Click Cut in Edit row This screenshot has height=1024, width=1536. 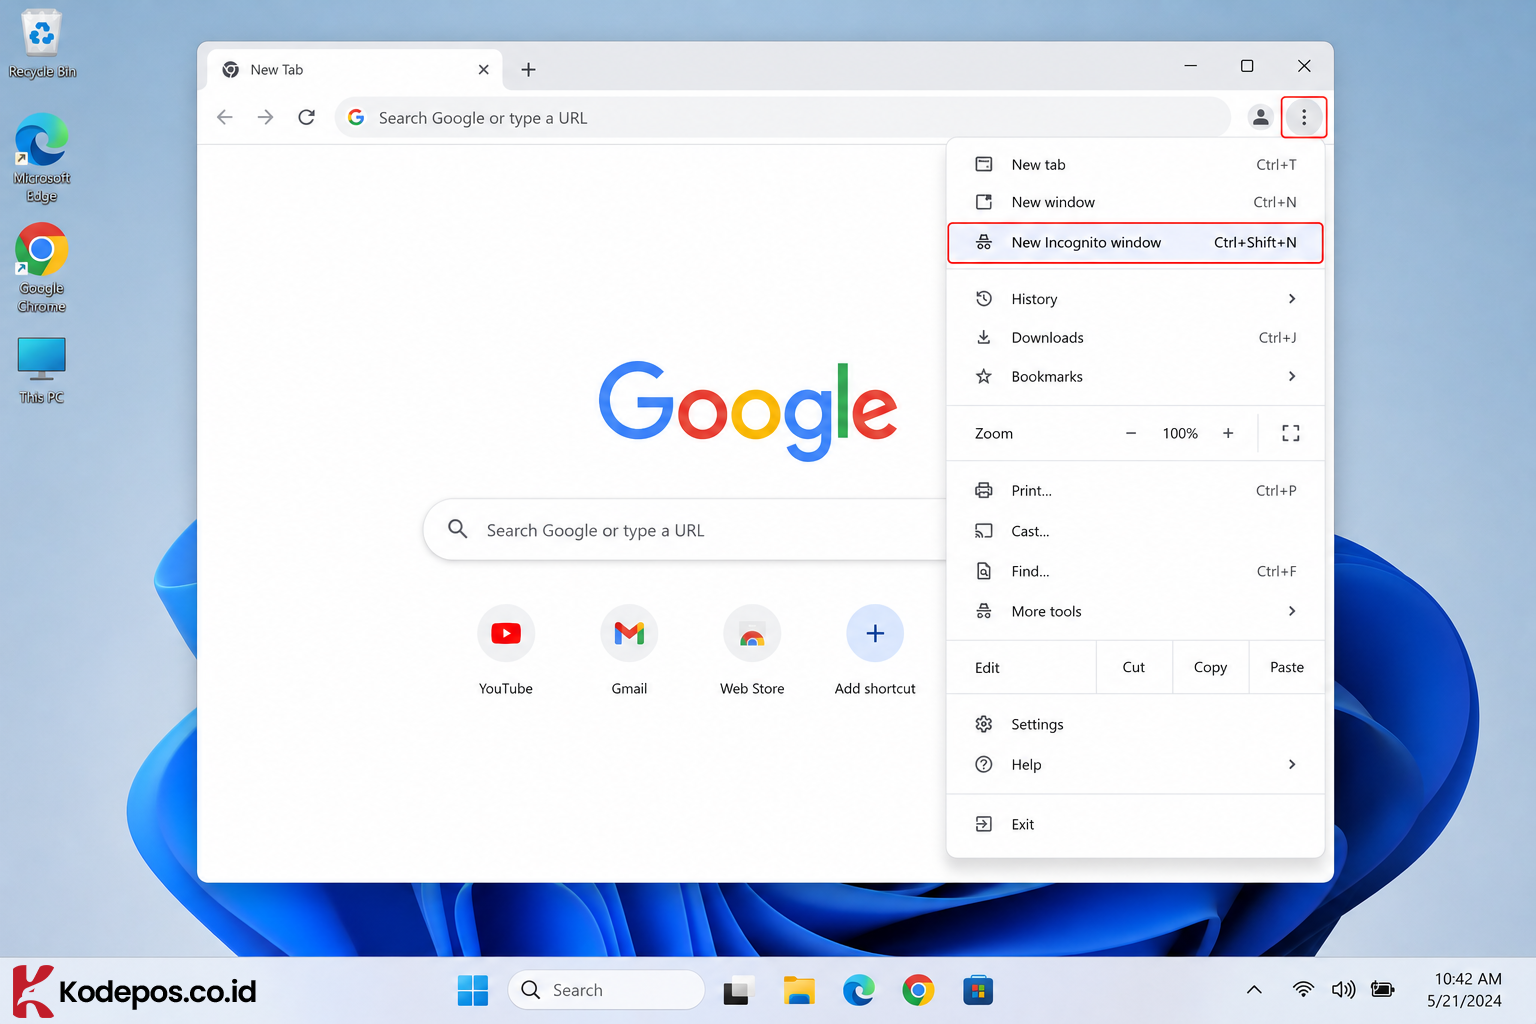(x=1133, y=667)
